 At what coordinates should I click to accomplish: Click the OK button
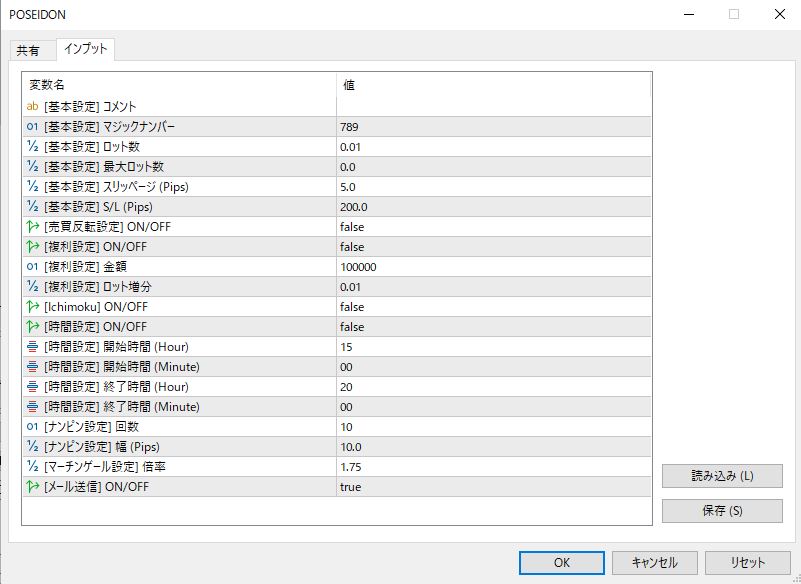561,562
